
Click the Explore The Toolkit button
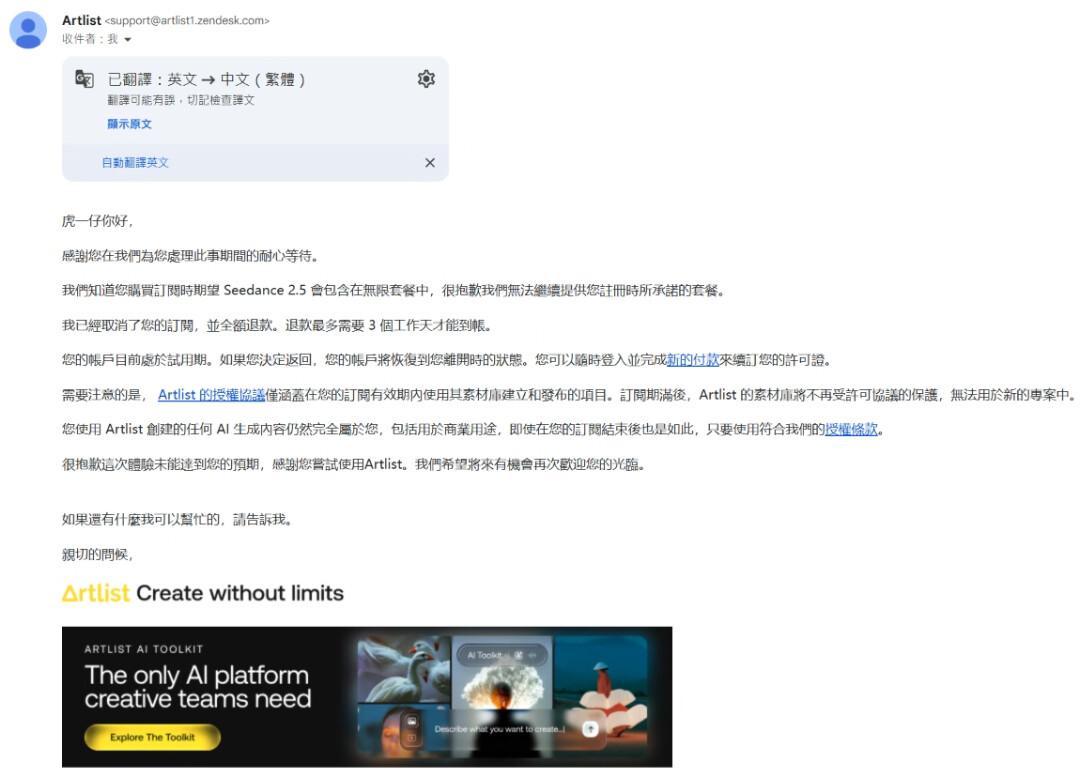(153, 737)
